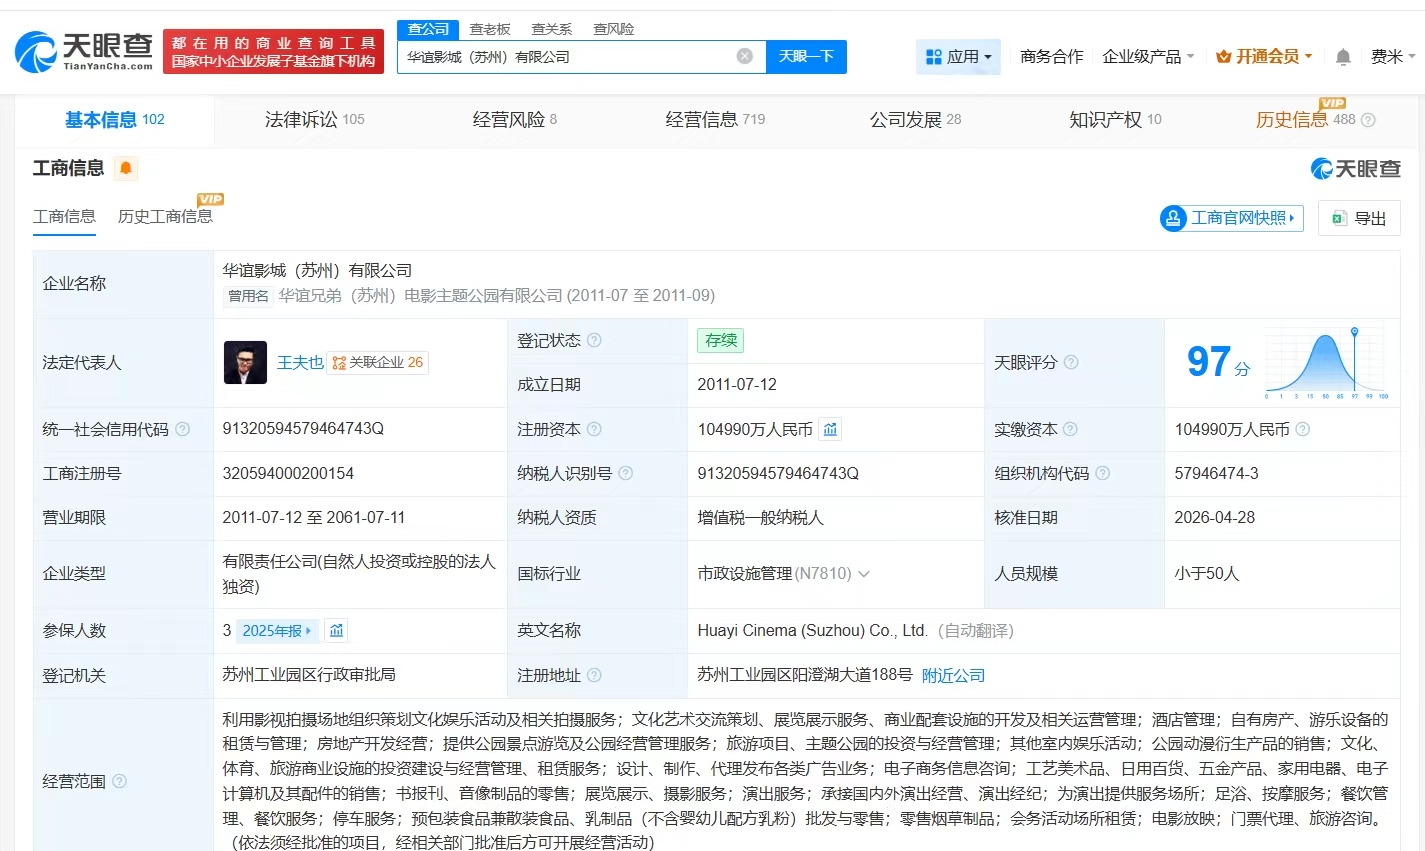Screen dimensions: 1425x851
Task: View the 天眼评分 score distribution chart
Action: [1325, 362]
